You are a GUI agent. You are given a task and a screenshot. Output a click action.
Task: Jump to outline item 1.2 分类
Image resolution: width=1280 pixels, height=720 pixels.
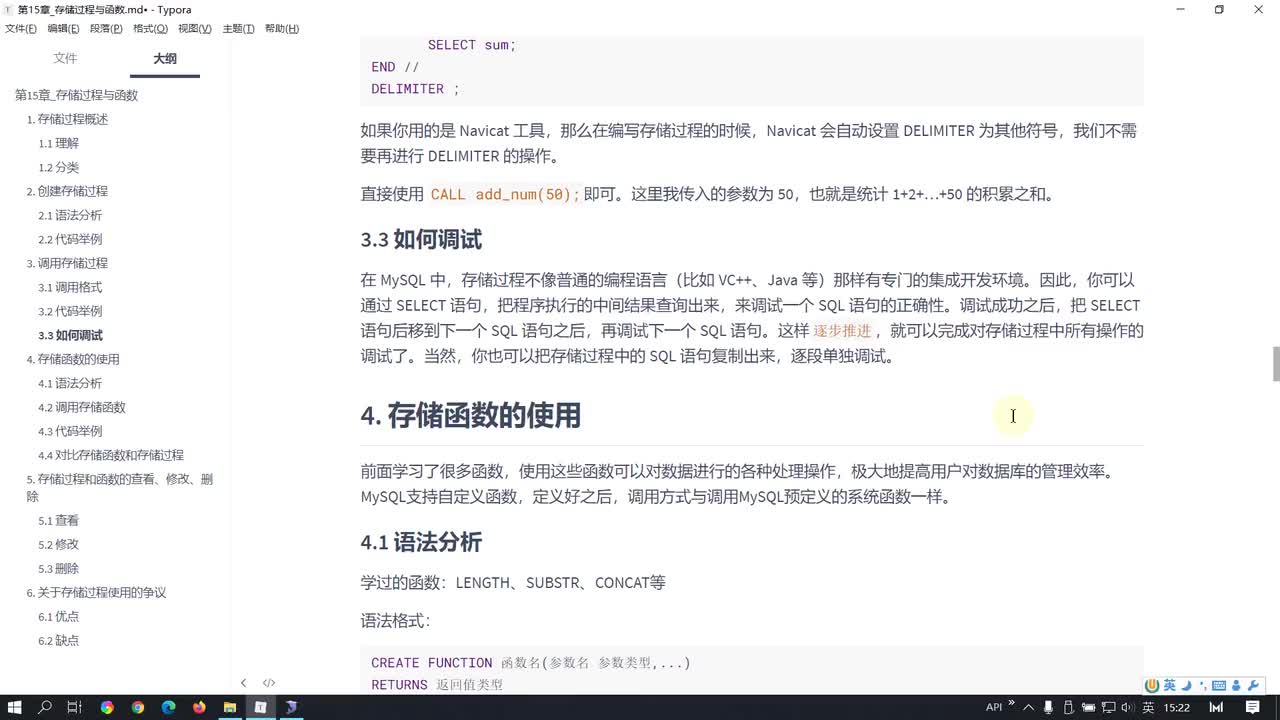[58, 167]
